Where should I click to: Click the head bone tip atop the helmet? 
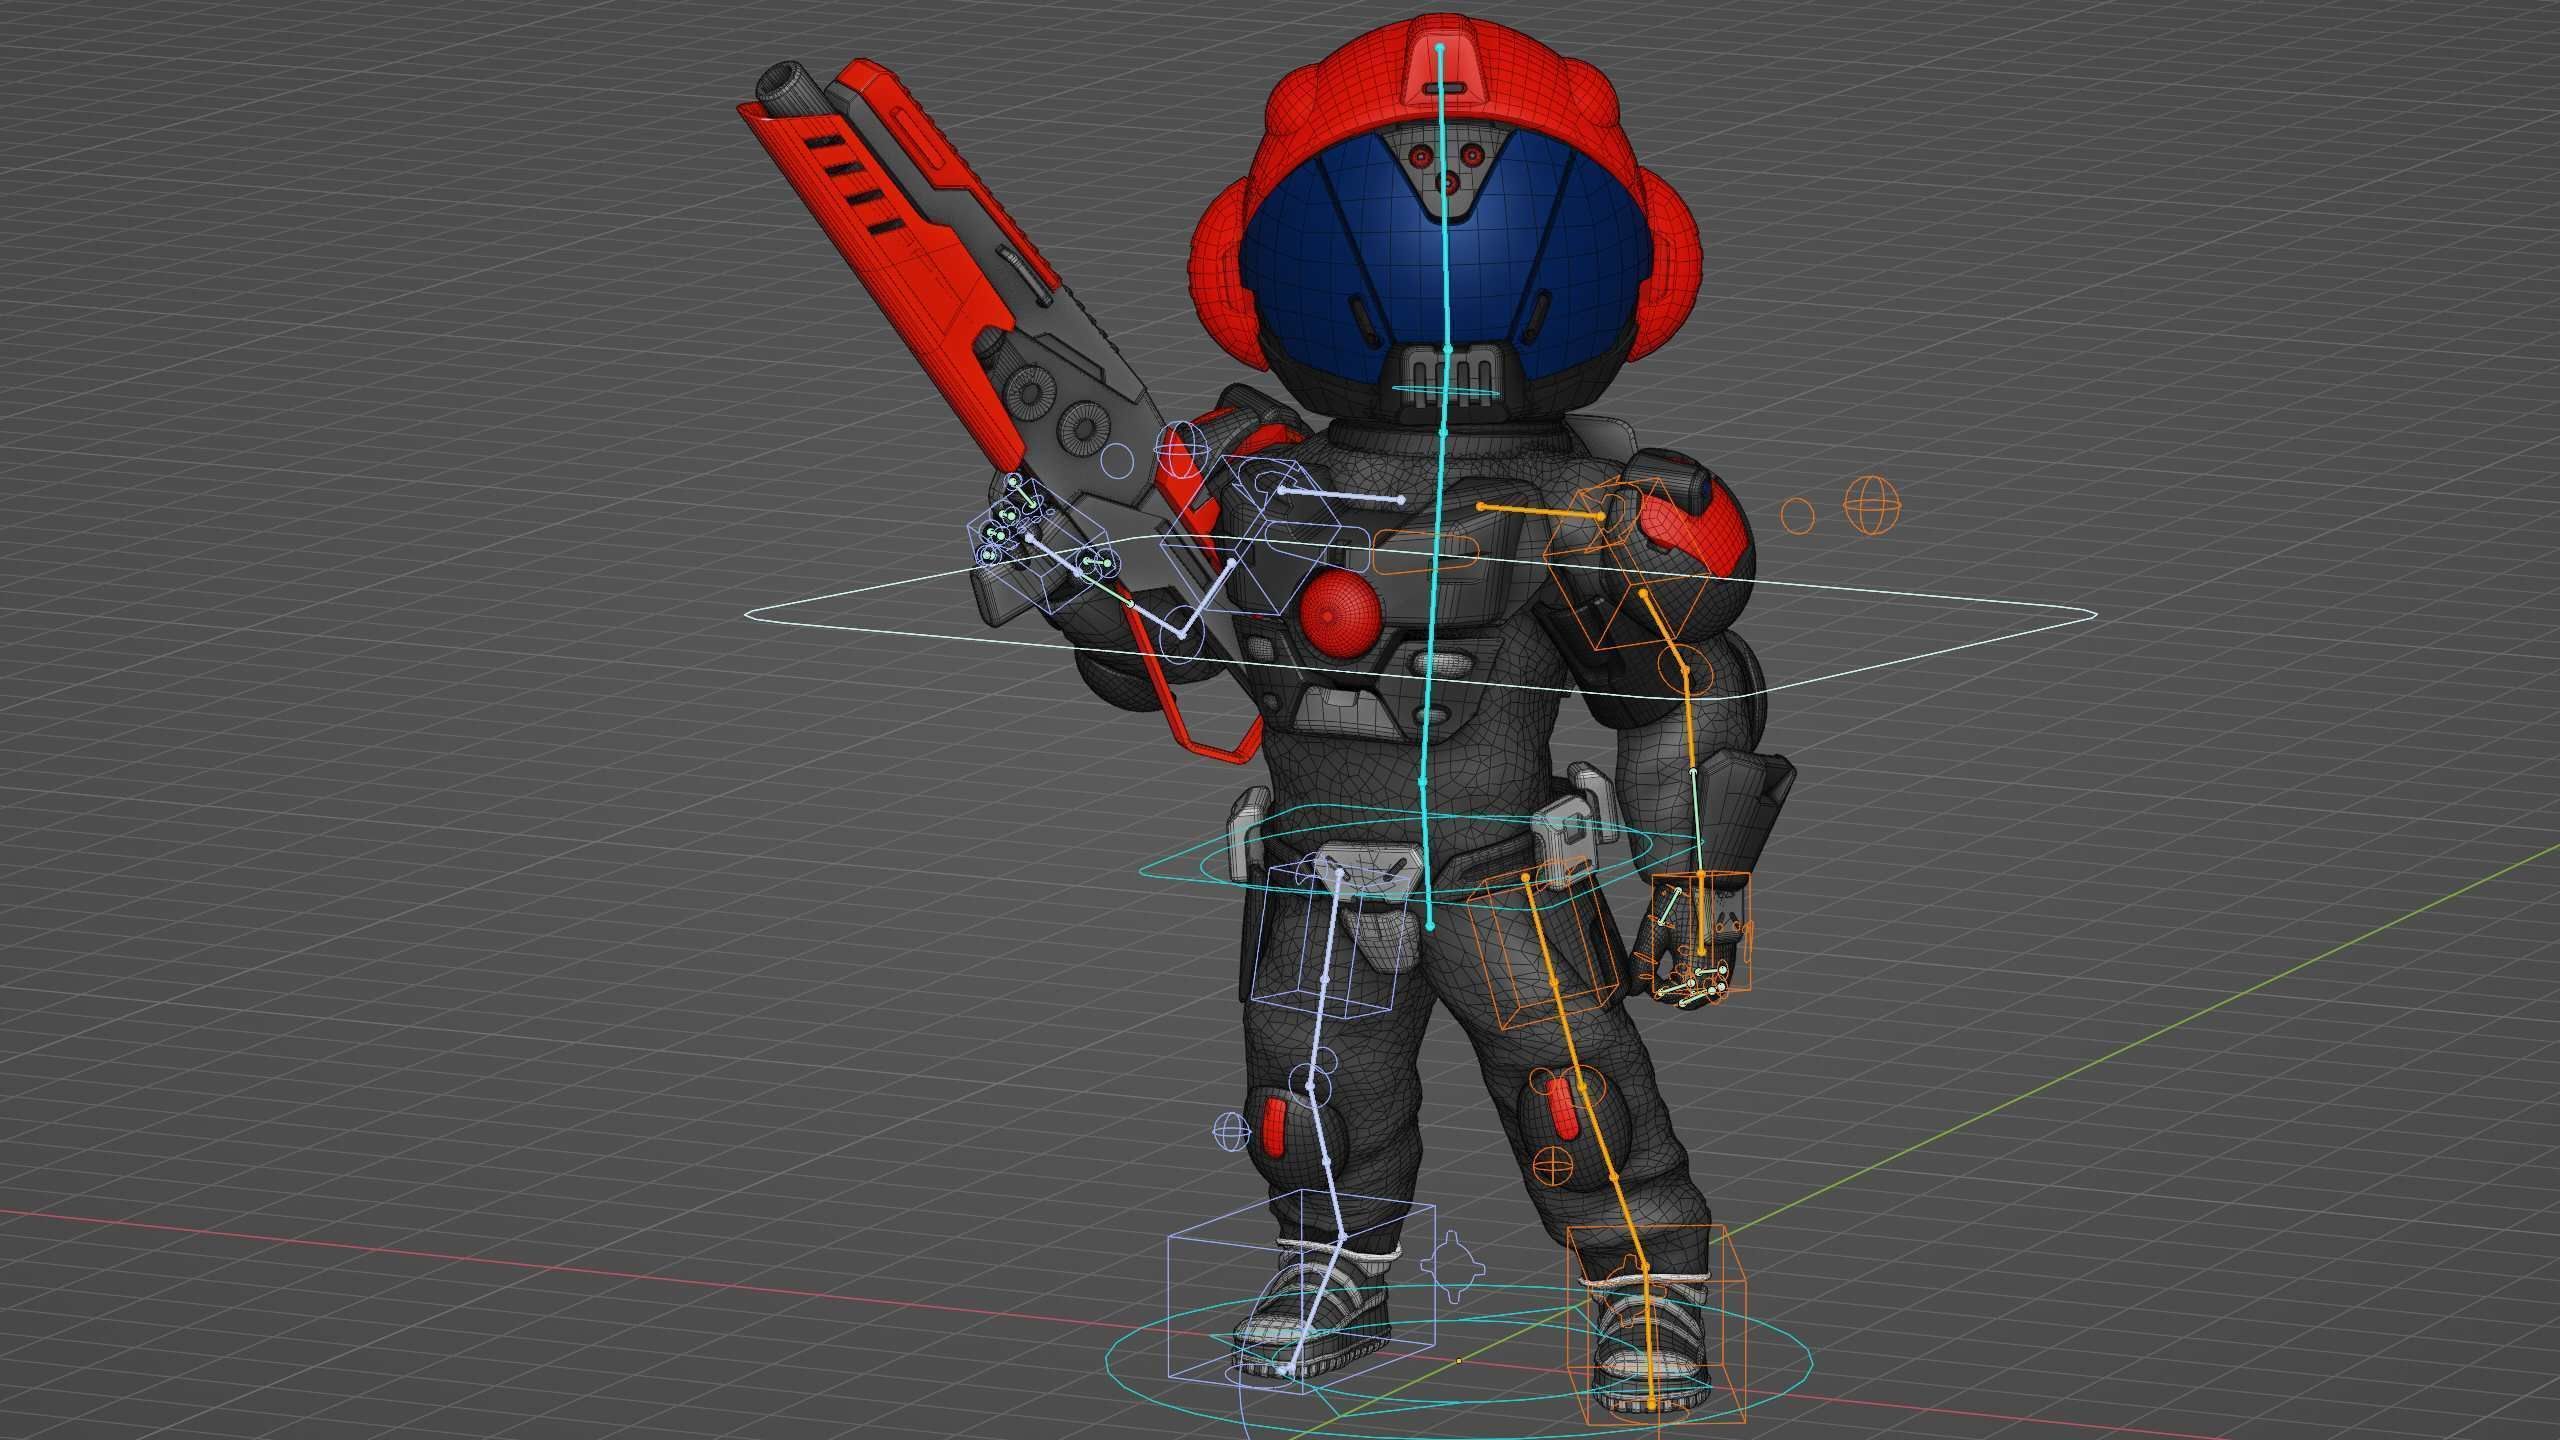click(x=1440, y=46)
